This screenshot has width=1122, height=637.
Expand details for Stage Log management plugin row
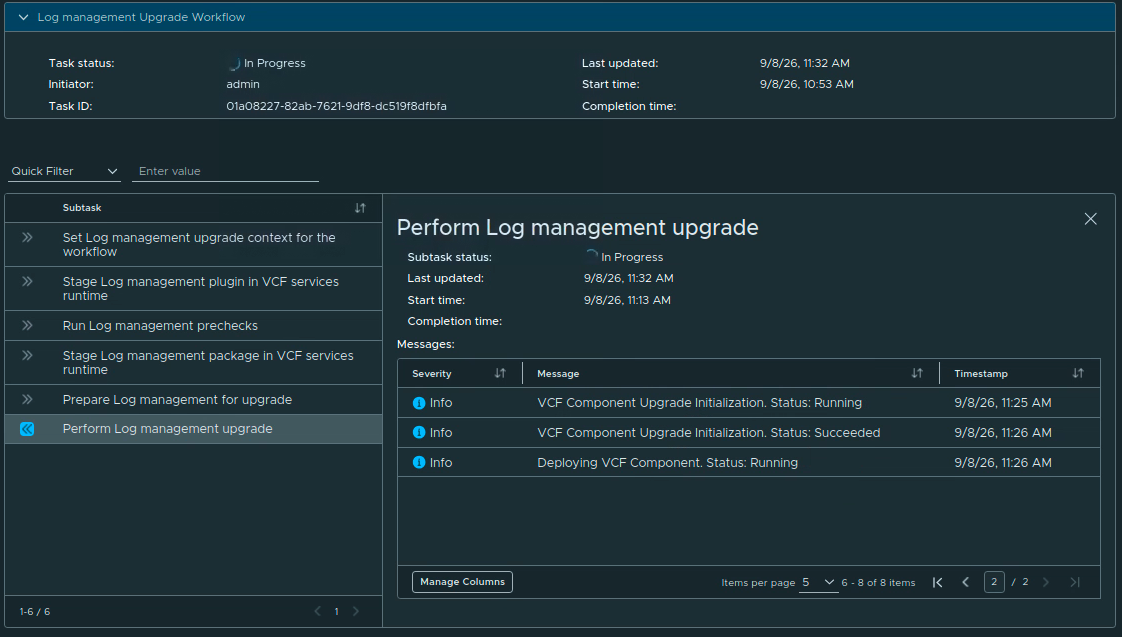27,281
